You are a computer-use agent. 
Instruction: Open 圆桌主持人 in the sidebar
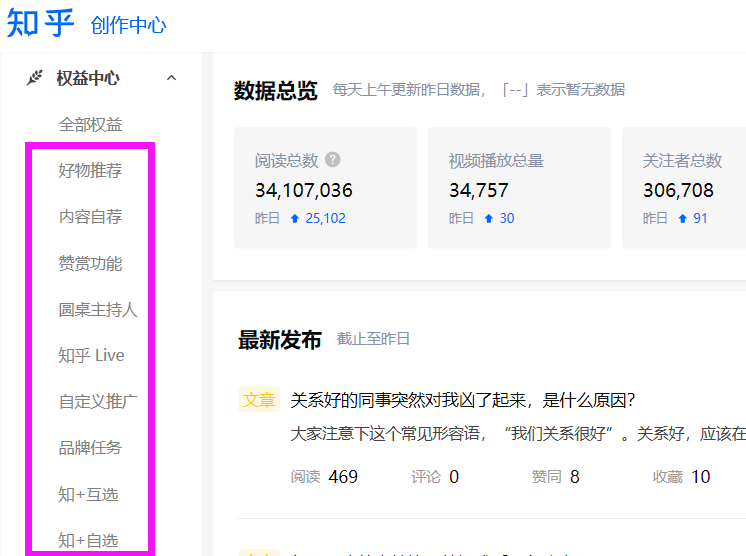pyautogui.click(x=98, y=310)
